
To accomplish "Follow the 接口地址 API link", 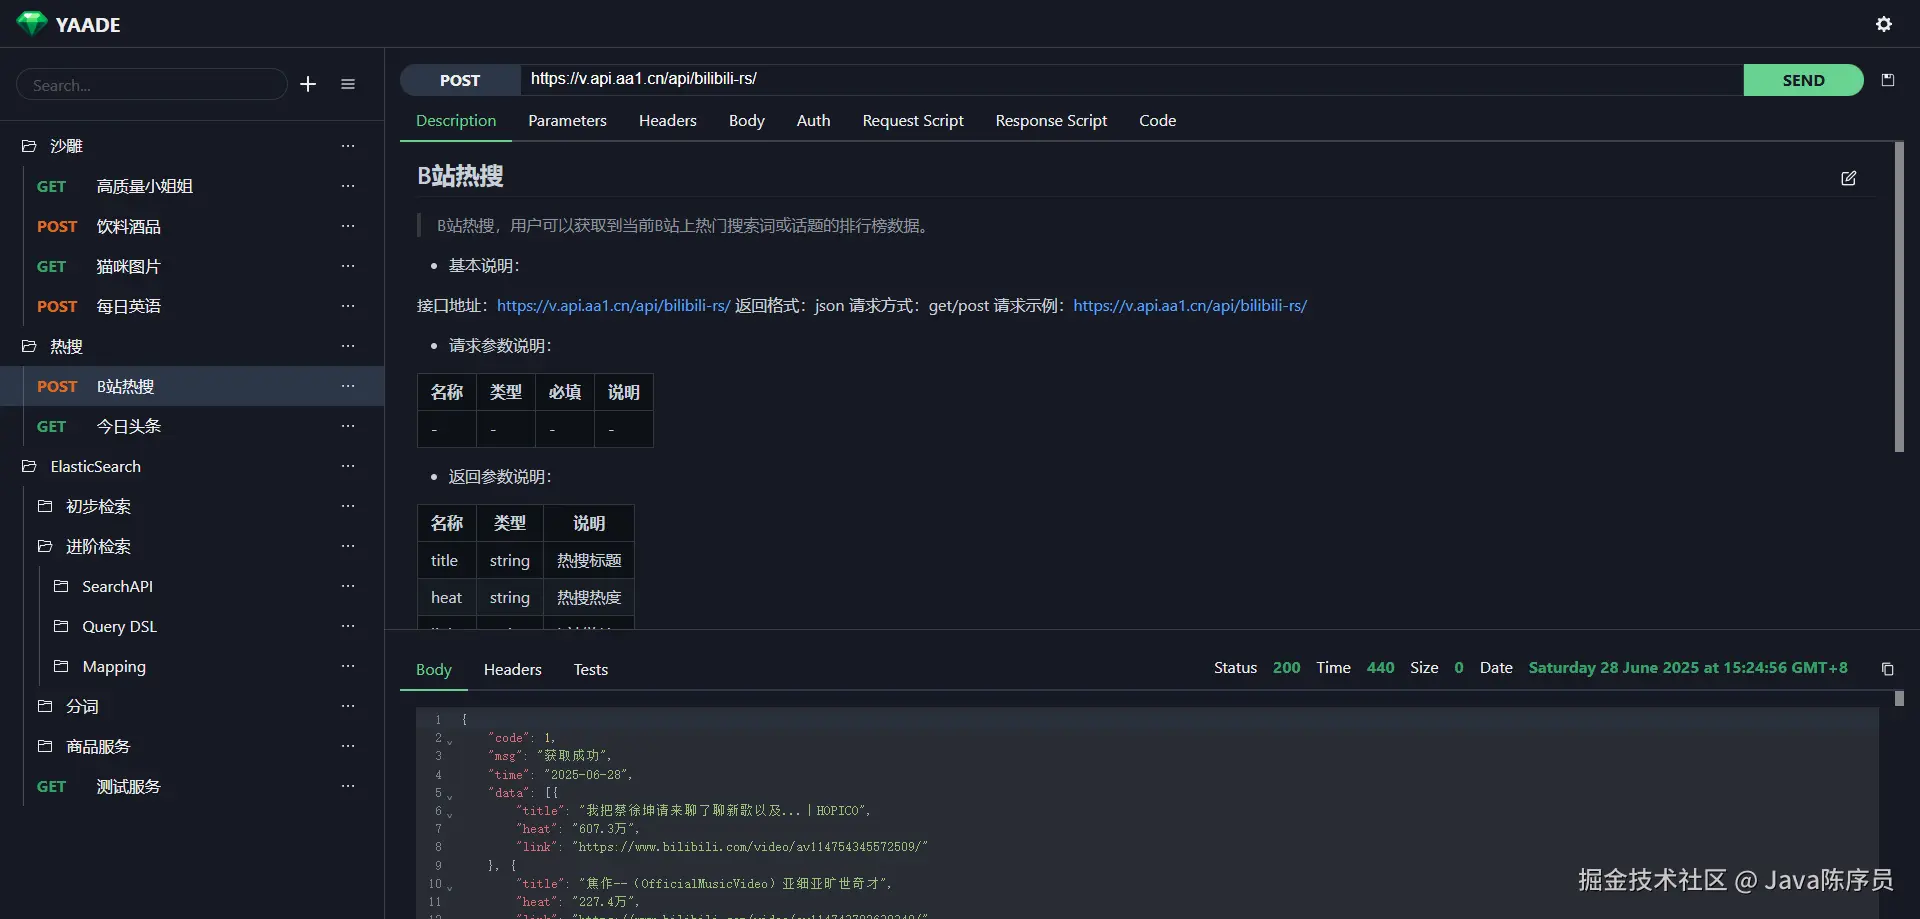I will pos(614,306).
